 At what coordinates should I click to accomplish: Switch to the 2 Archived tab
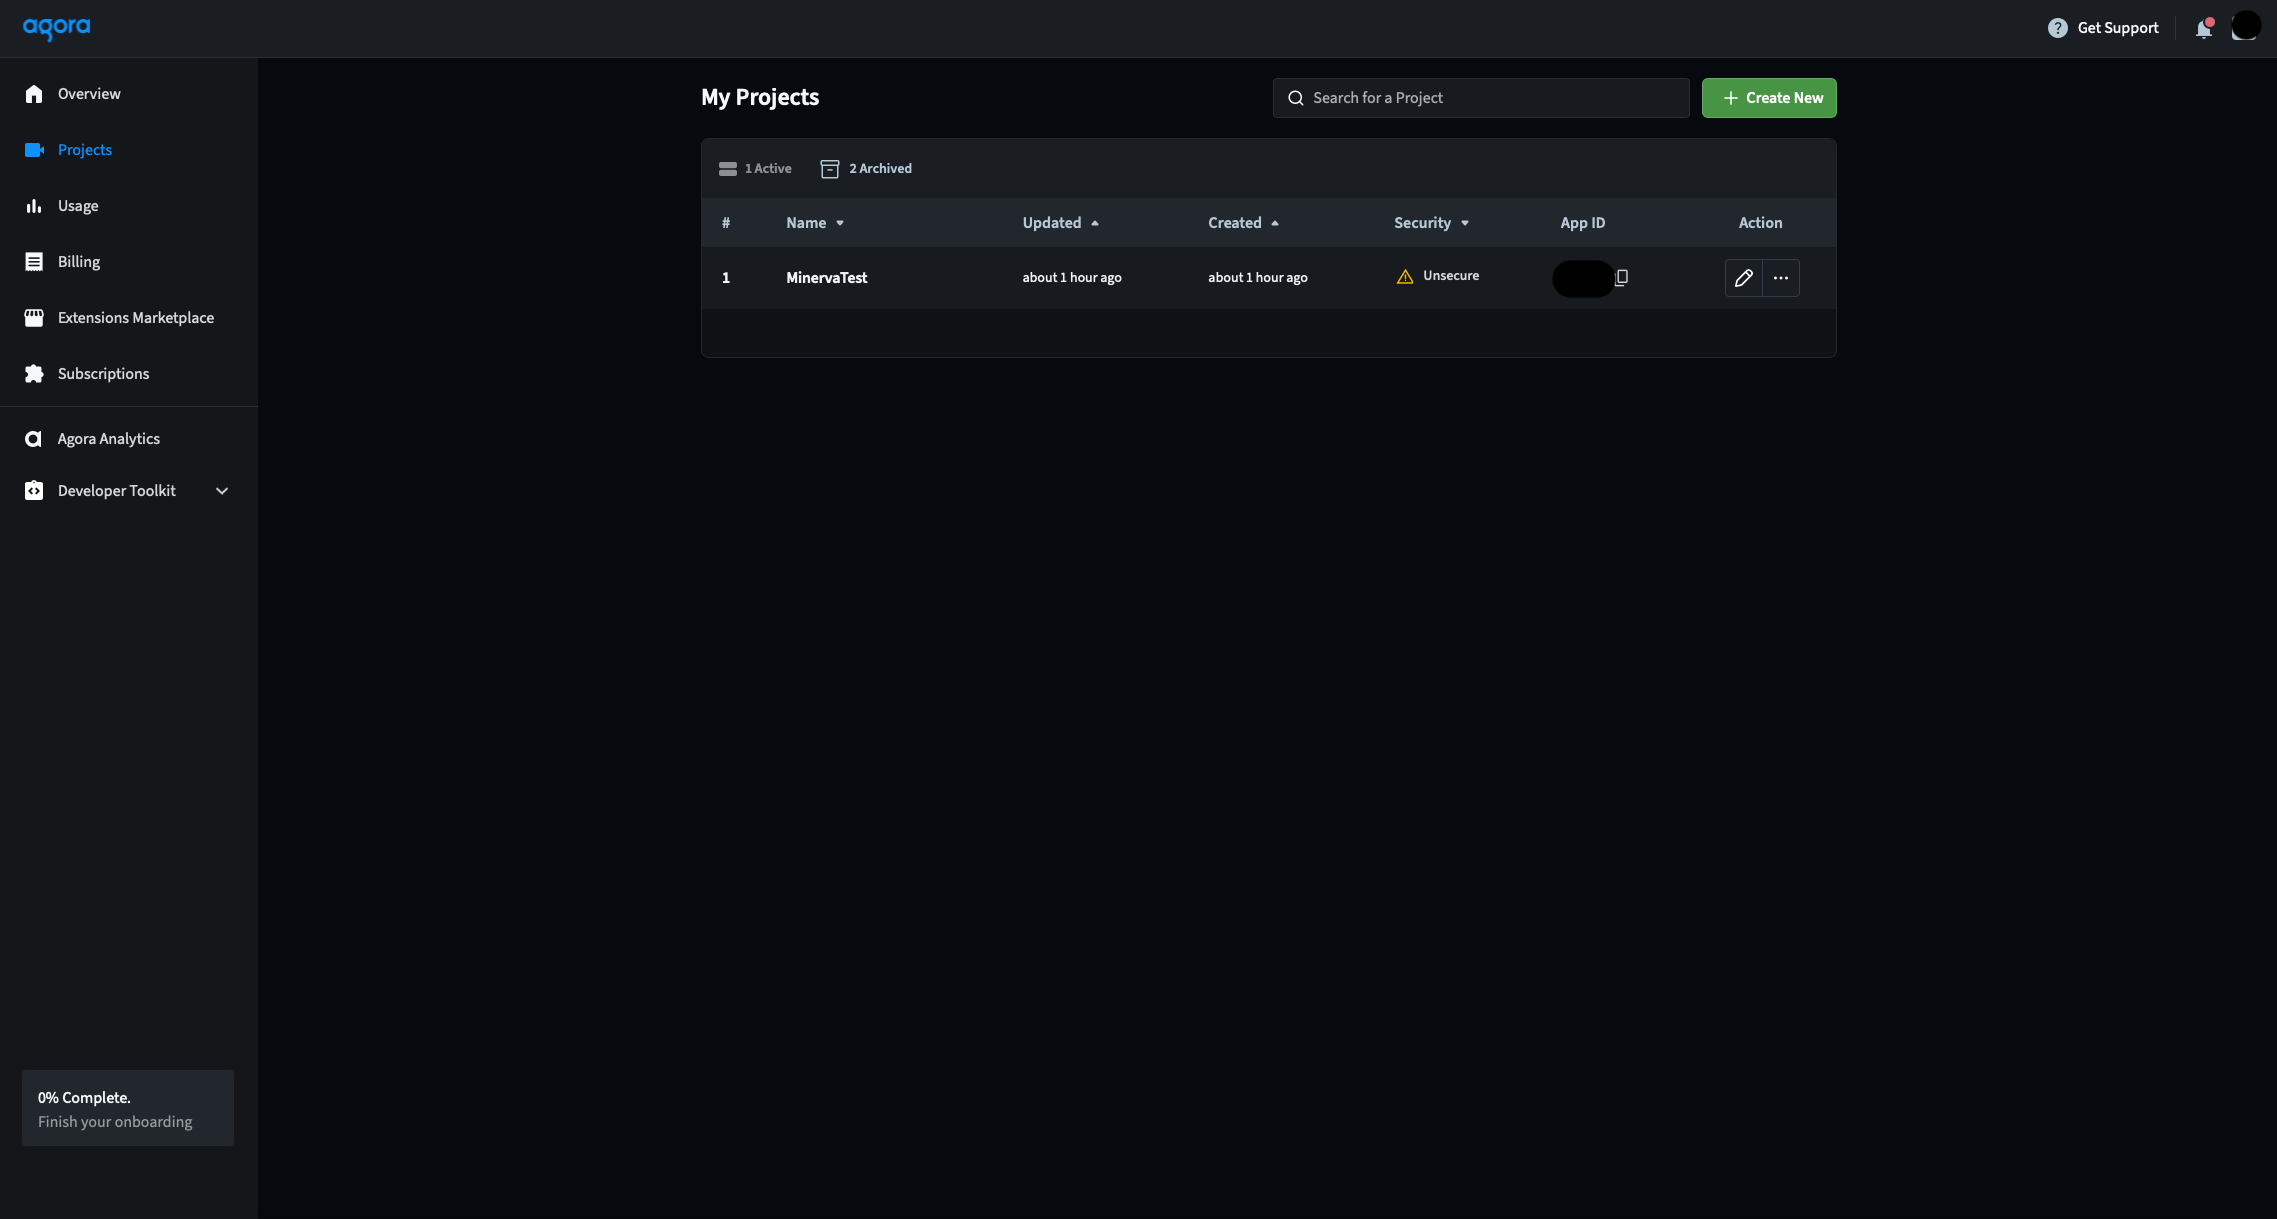click(x=866, y=169)
